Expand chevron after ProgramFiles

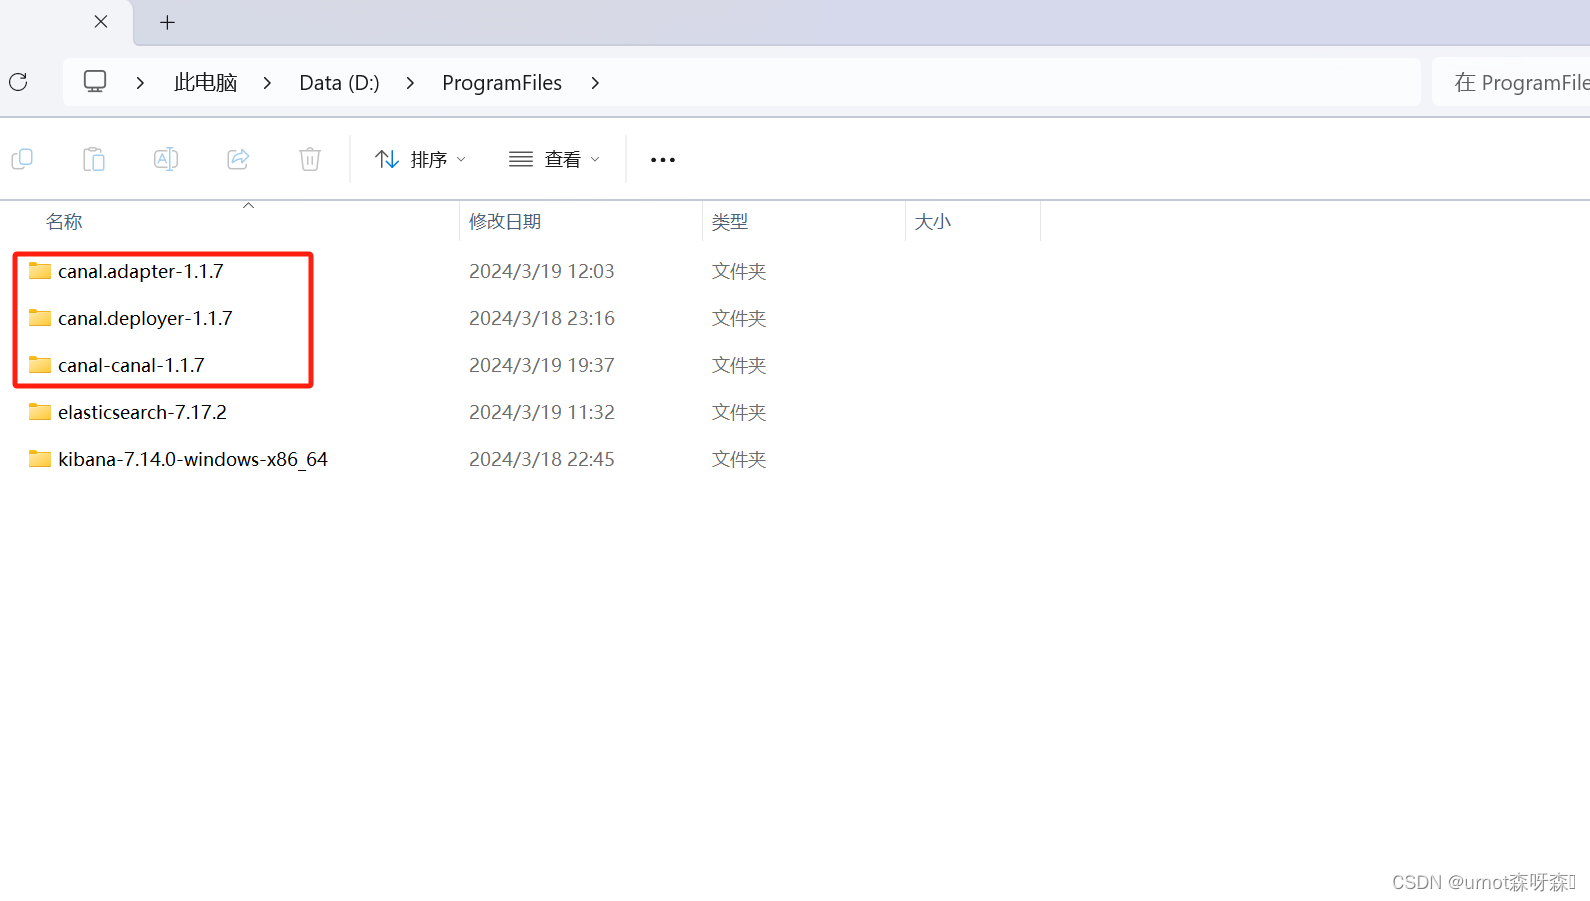click(595, 83)
